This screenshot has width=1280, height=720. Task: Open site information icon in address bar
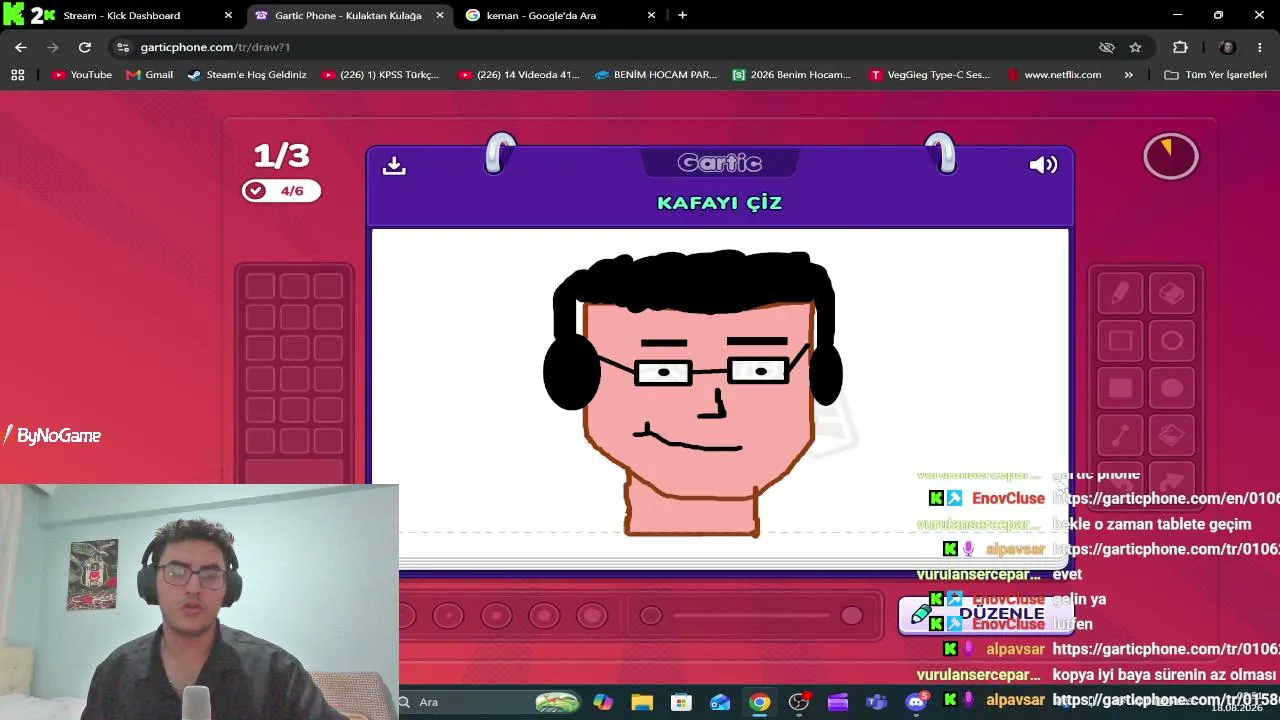tap(122, 47)
